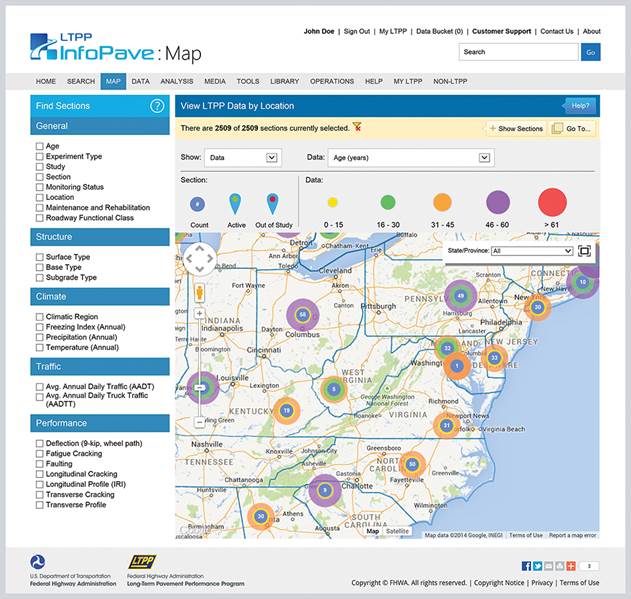Check Avg. Annual Daily Traffic (AADT)
631x599 pixels.
(x=39, y=386)
